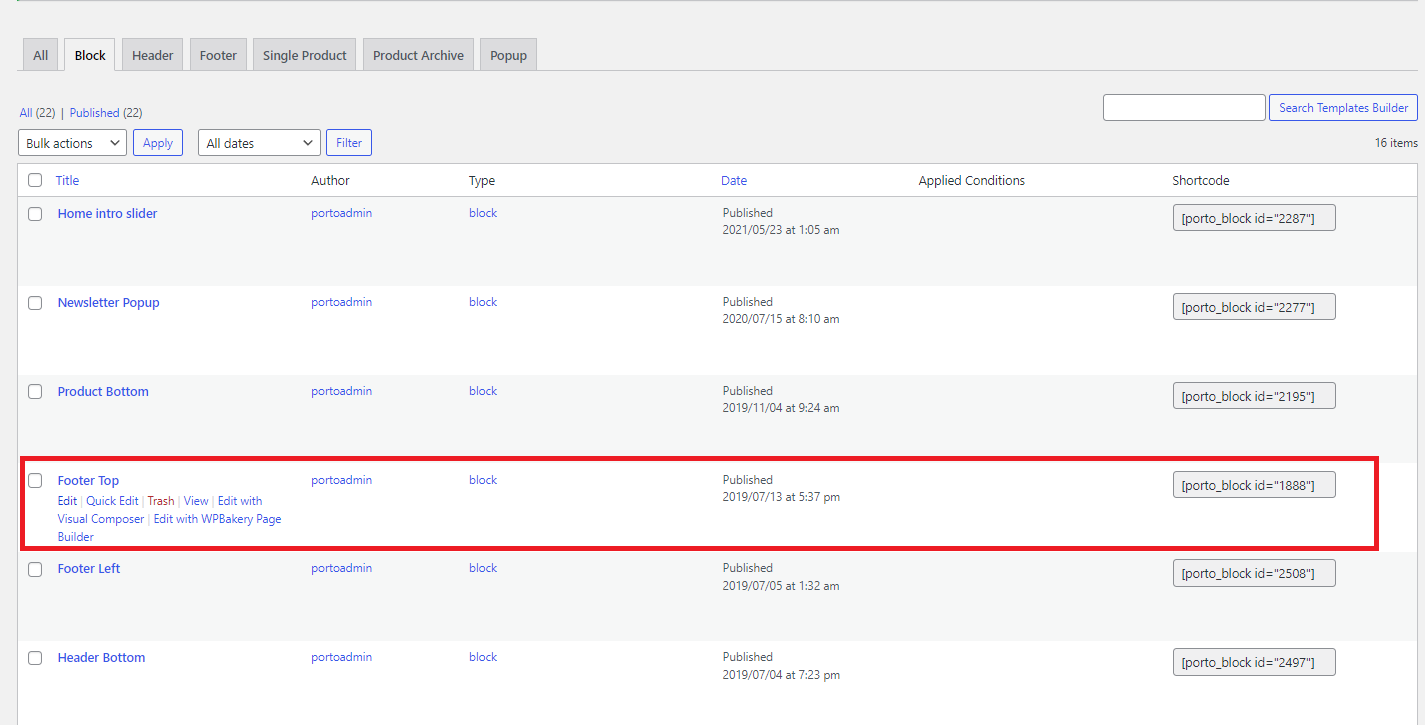
Task: Check the Footer Left row
Action: 35,569
